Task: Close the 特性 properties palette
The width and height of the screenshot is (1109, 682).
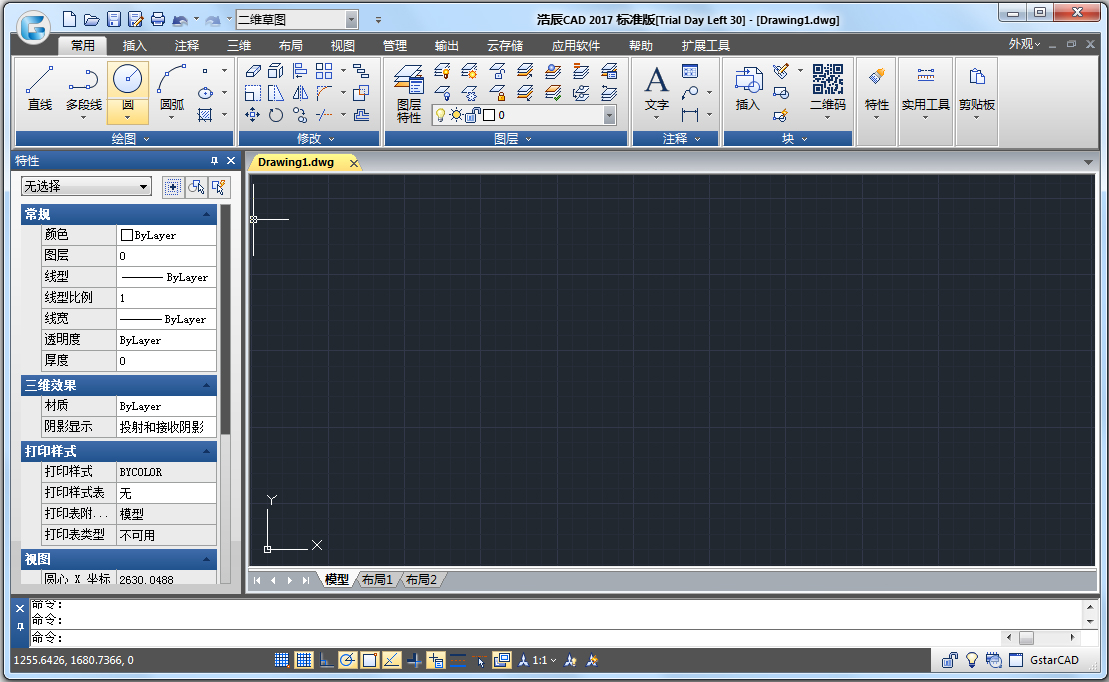Action: coord(231,161)
